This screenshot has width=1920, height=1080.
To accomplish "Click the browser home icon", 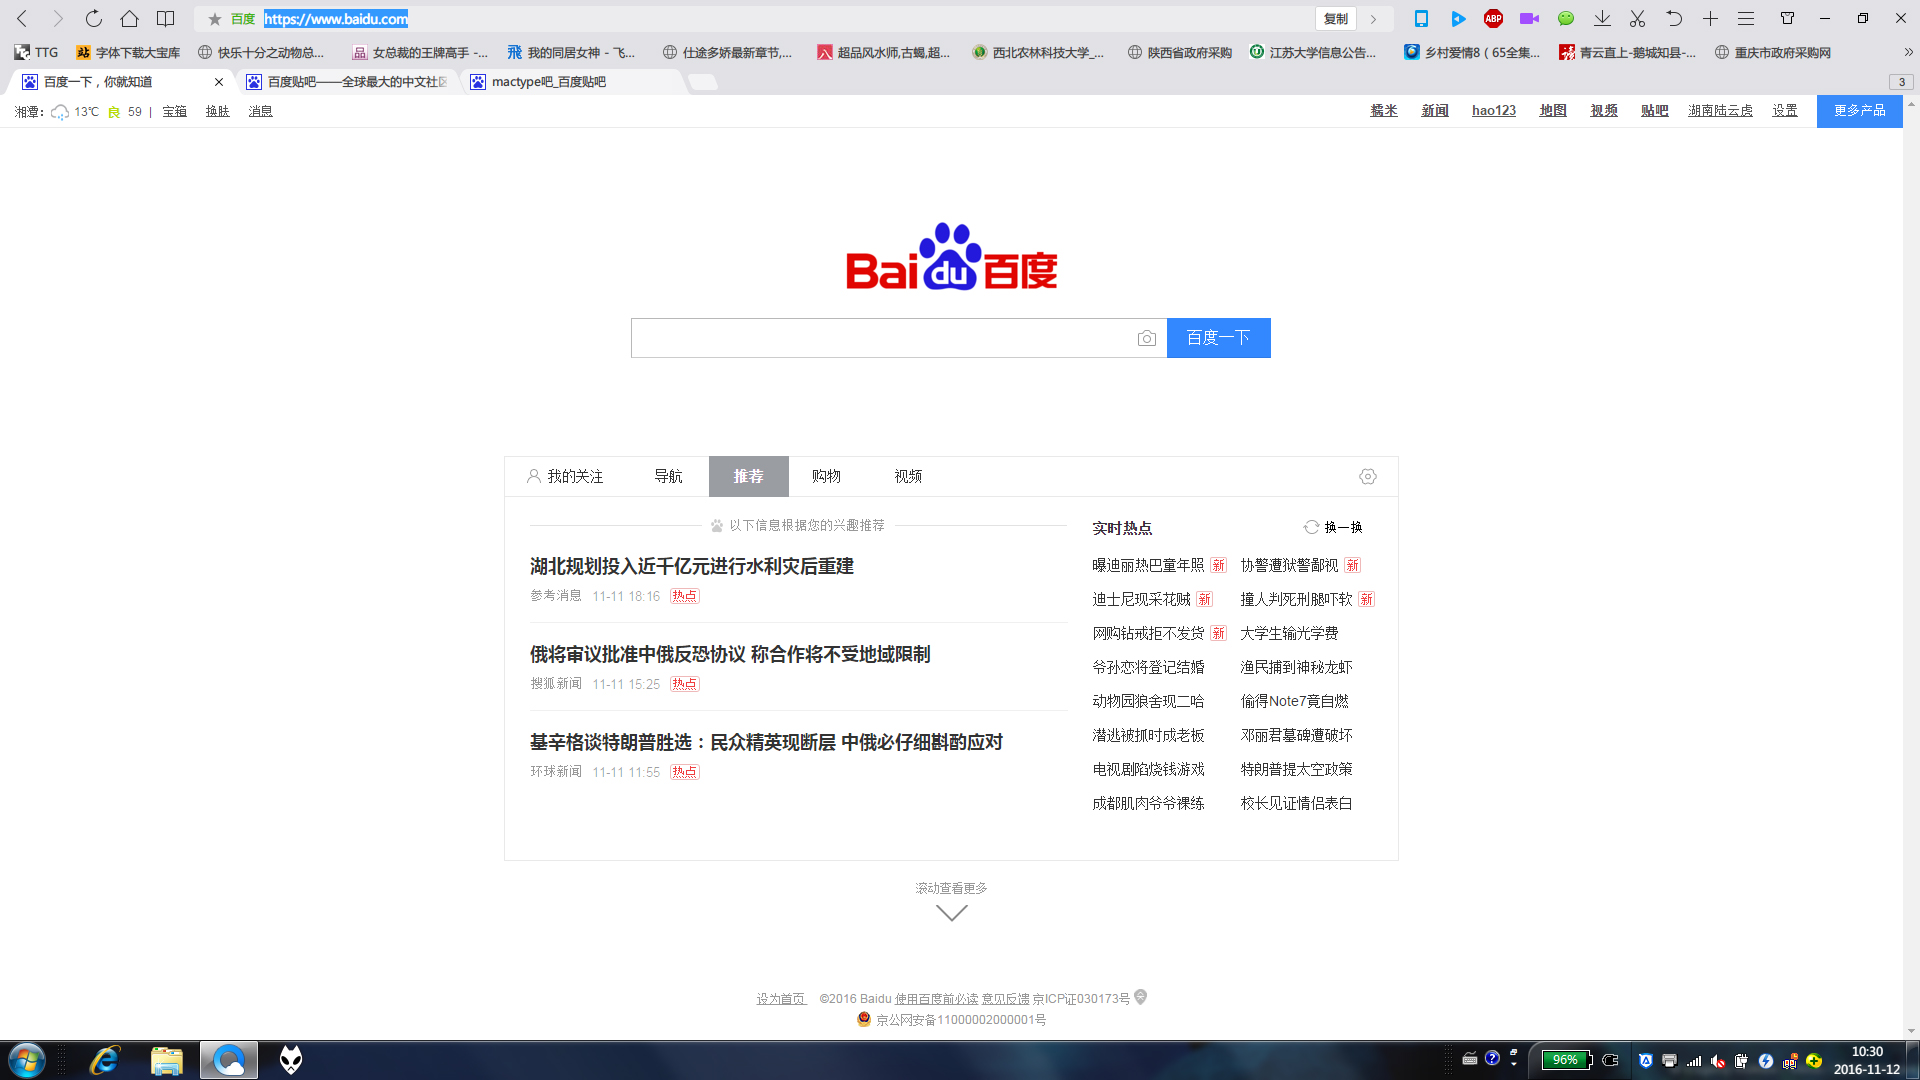I will pos(129,19).
